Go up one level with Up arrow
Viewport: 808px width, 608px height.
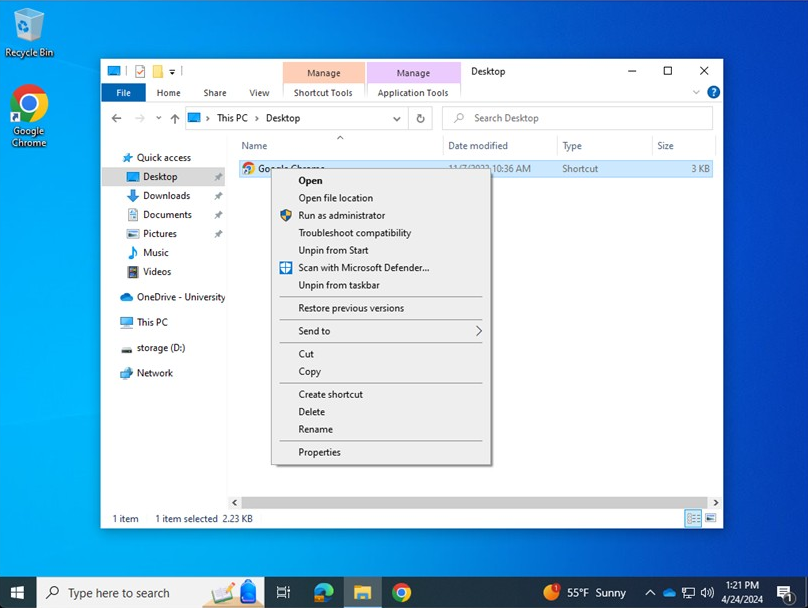(x=175, y=119)
